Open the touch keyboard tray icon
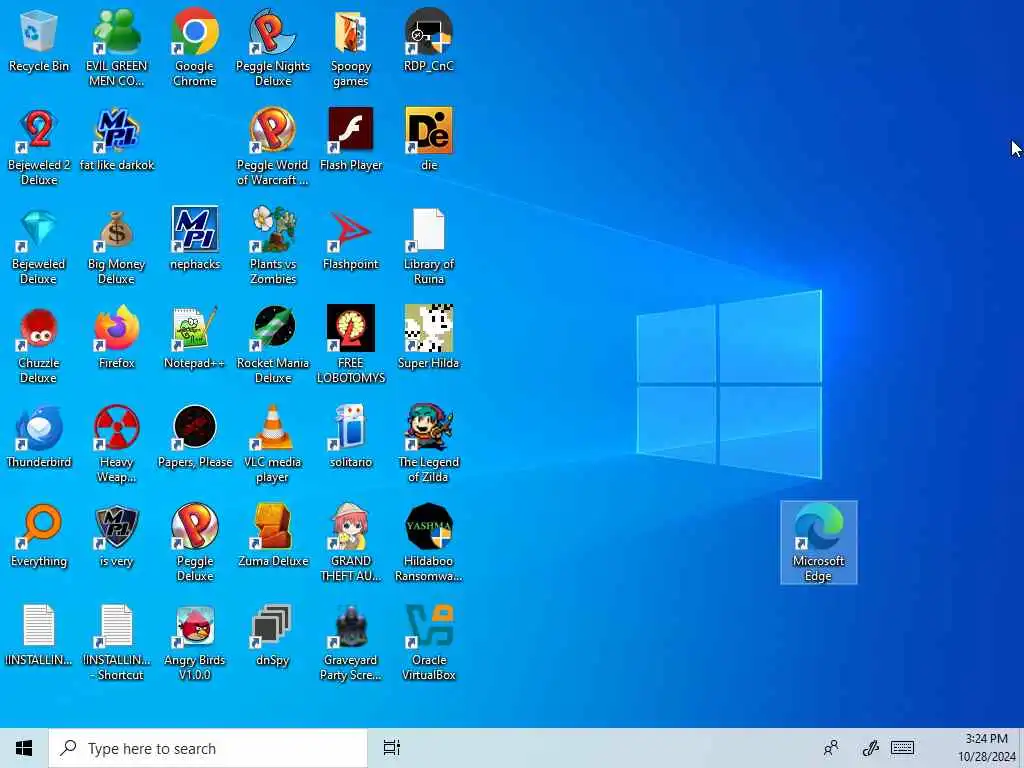 click(x=903, y=748)
